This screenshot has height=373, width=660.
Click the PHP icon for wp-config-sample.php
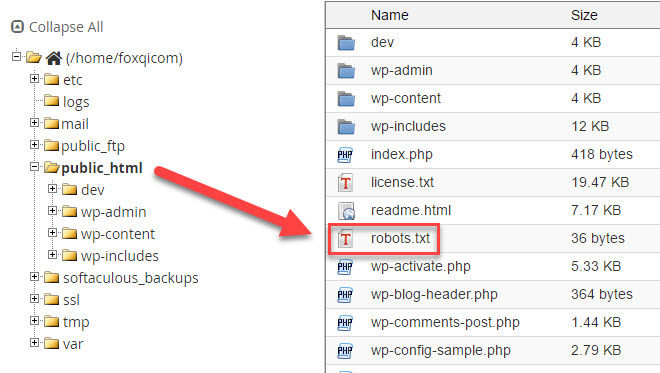[x=345, y=351]
